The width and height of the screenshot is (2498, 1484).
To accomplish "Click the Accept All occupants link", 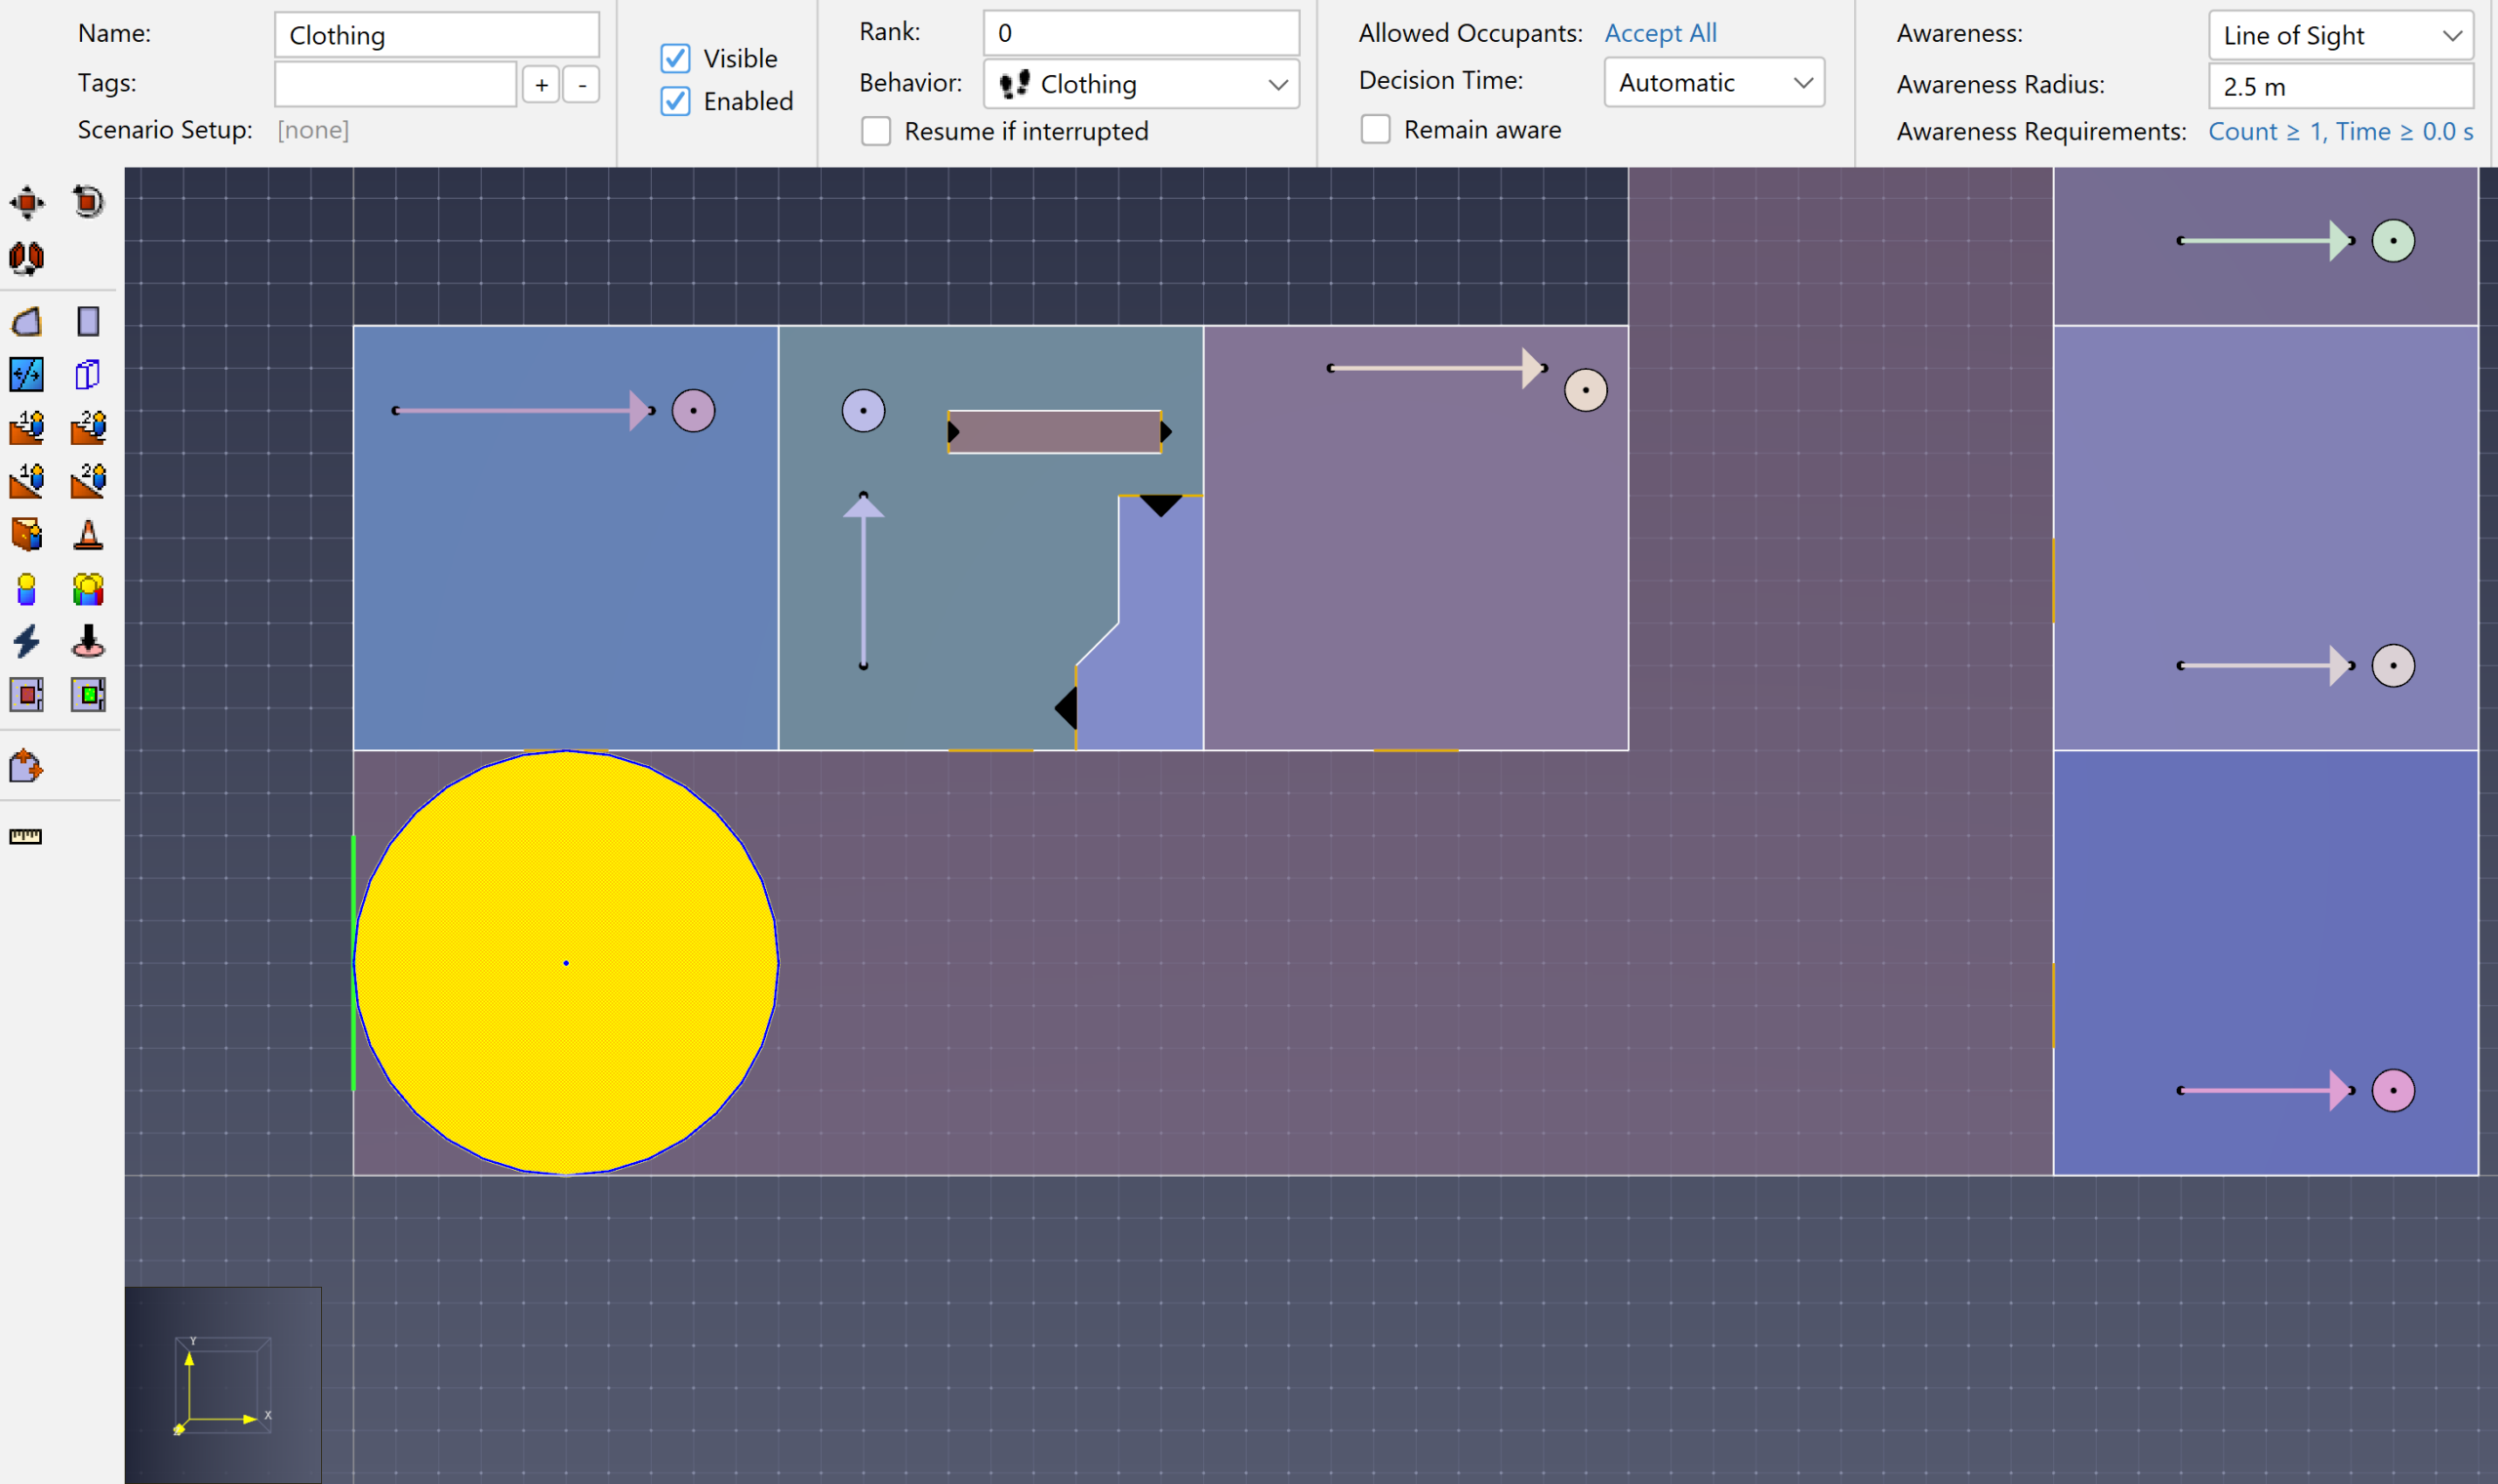I will pos(1661,33).
